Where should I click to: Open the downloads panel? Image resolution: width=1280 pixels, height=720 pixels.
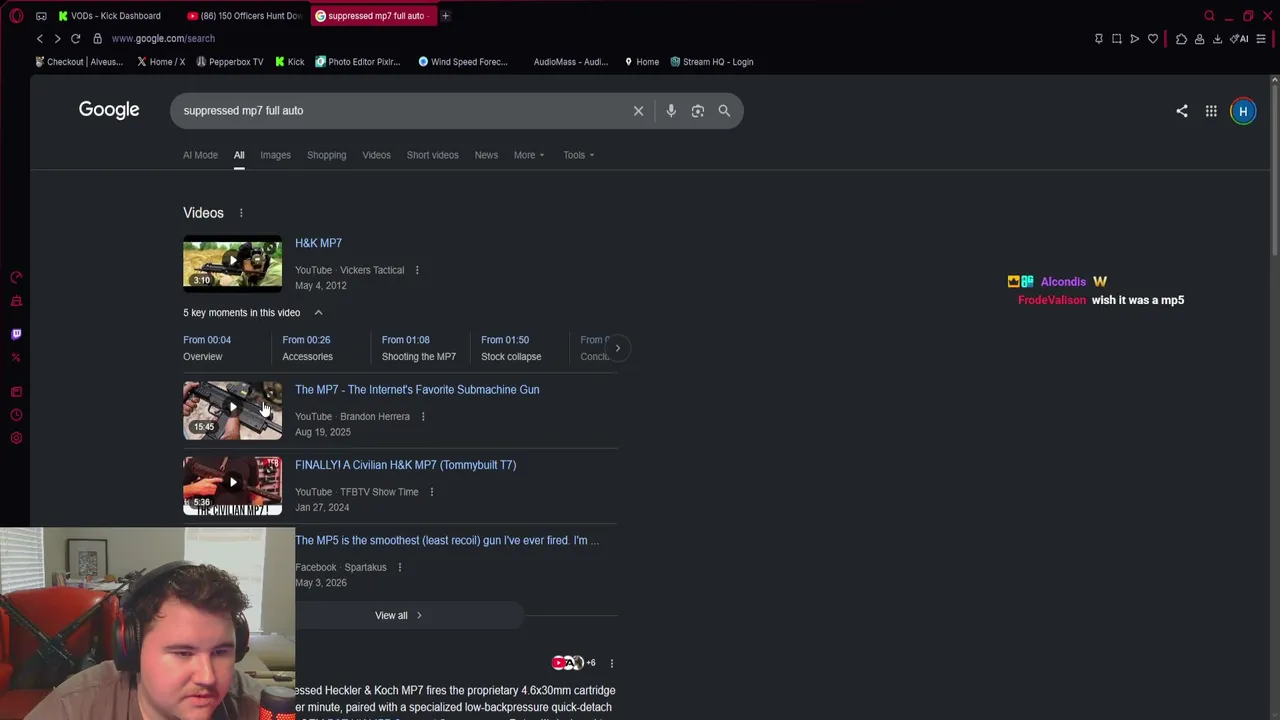1217,39
